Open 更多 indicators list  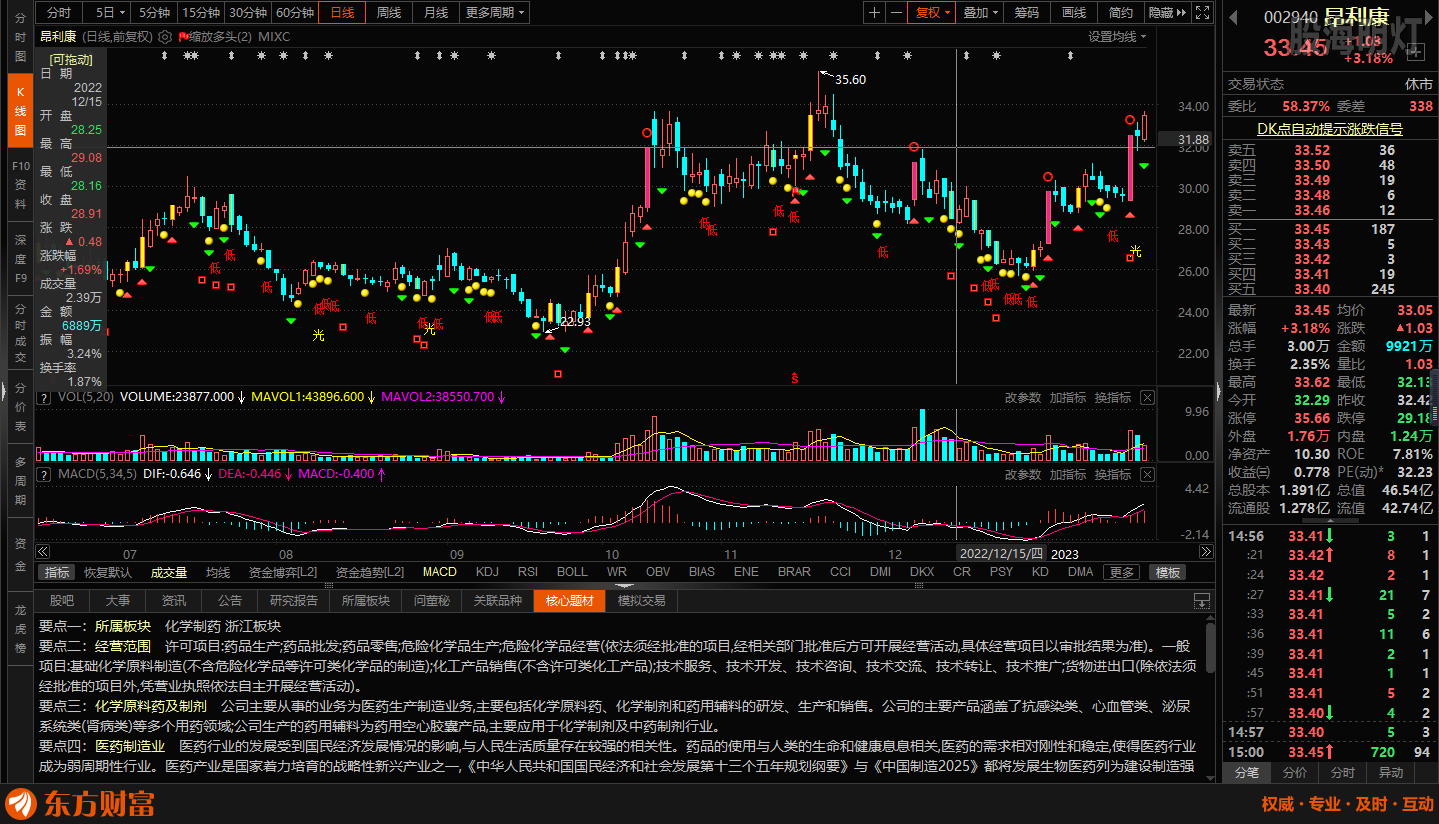coord(1122,573)
